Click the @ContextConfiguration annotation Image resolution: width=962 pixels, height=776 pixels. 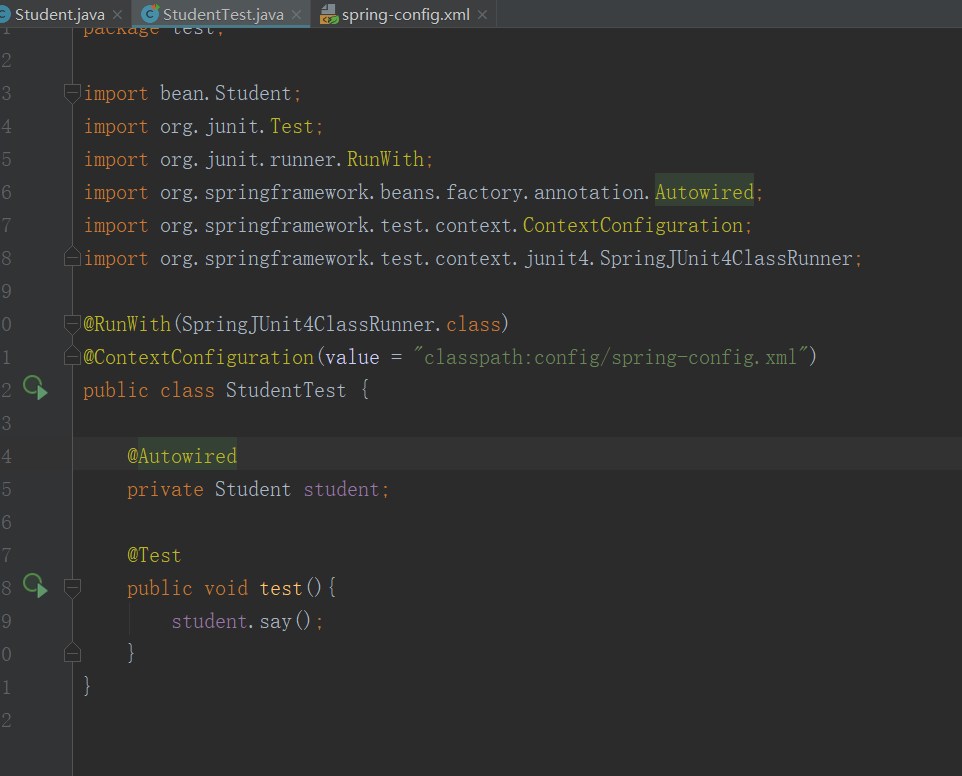point(199,358)
